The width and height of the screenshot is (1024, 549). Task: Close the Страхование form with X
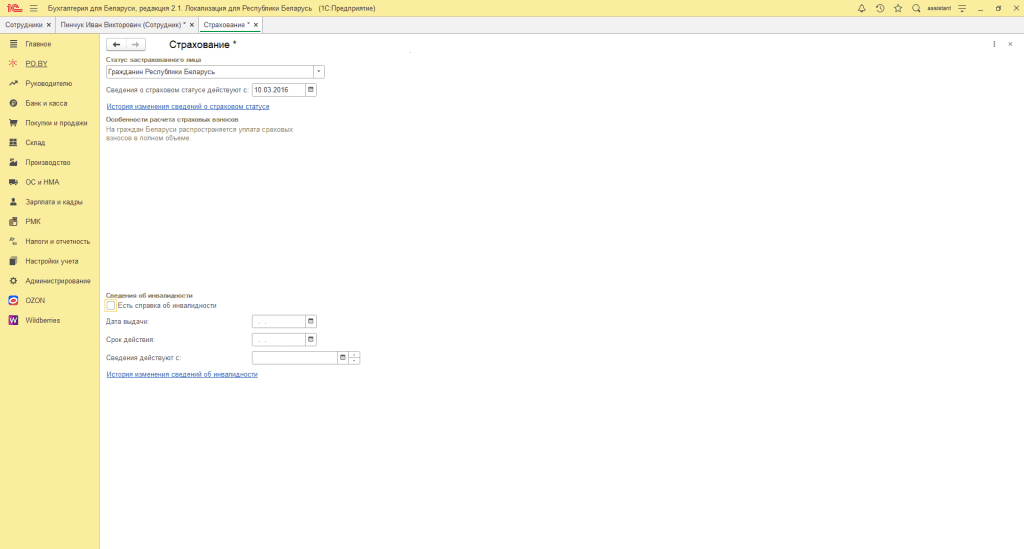1010,44
